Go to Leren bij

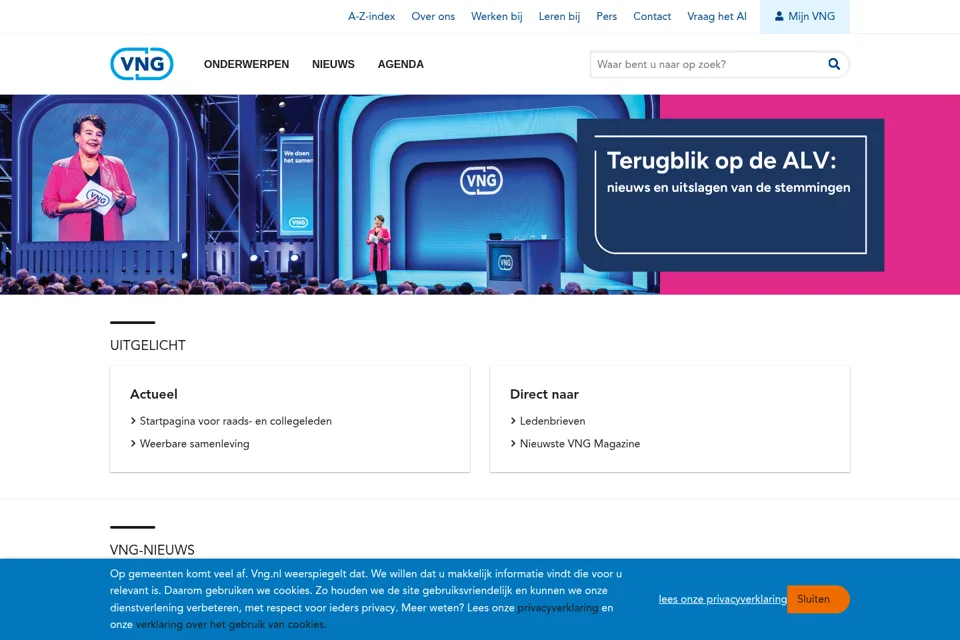coord(559,17)
